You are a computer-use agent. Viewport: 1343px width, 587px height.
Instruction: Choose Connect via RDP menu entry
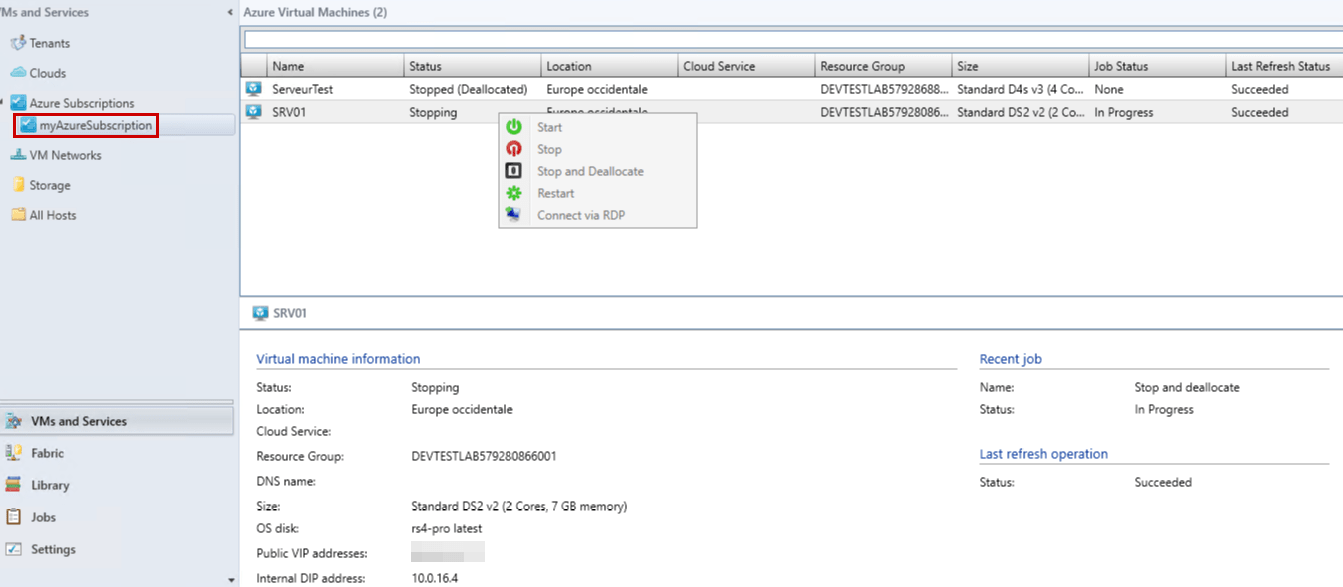(580, 215)
